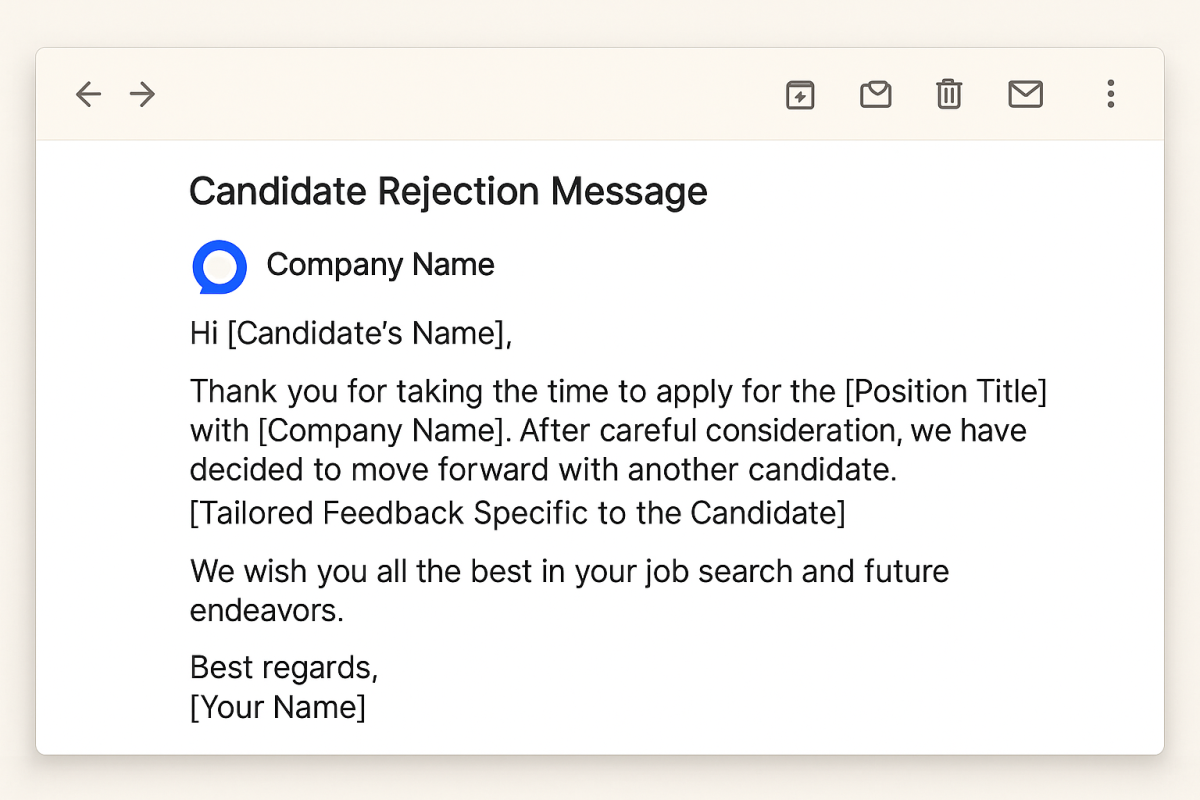Go back using the left arrow
The height and width of the screenshot is (800, 1200).
[88, 94]
